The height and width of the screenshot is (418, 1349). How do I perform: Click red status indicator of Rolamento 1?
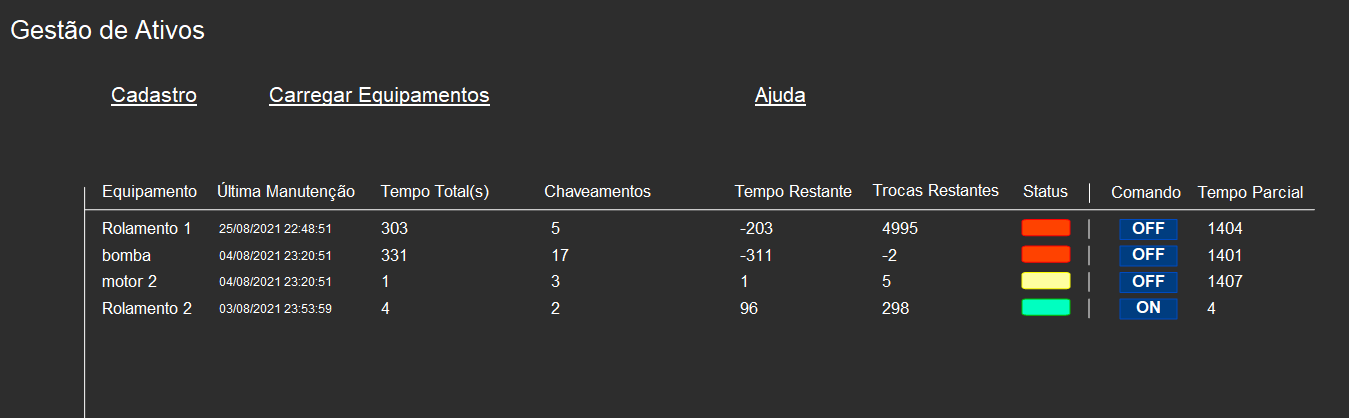pos(1045,228)
